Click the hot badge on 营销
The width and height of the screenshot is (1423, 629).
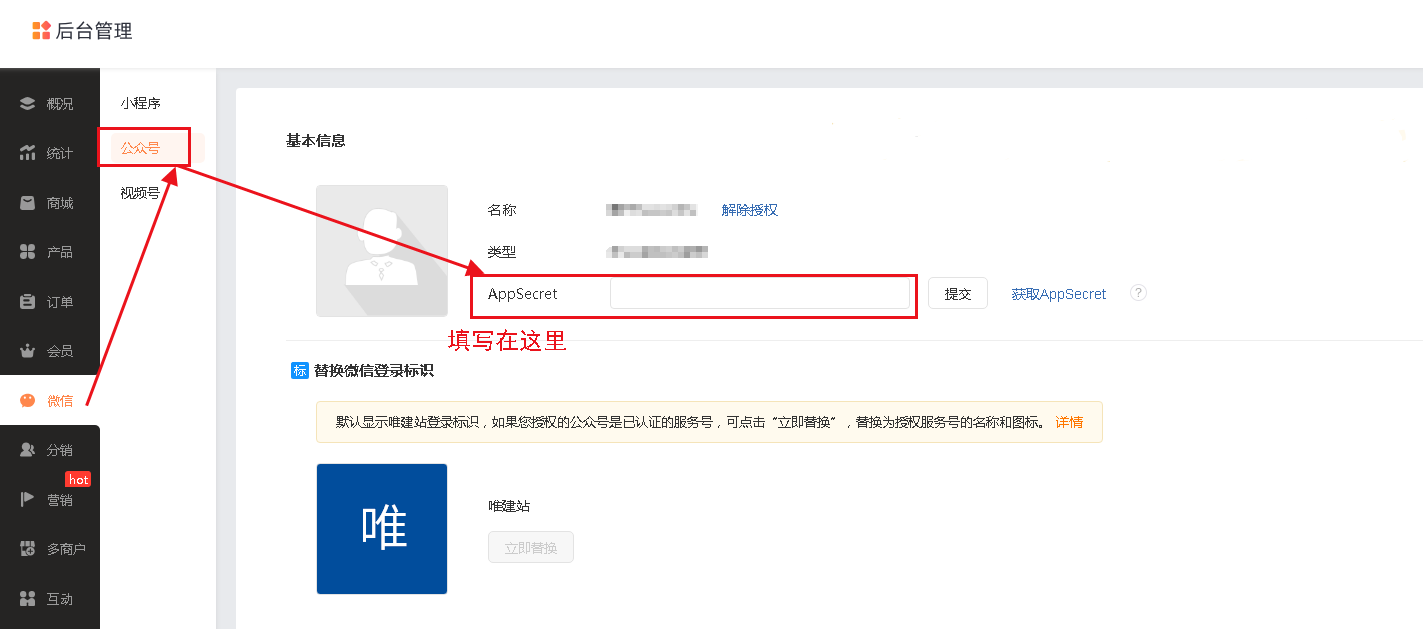point(78,479)
